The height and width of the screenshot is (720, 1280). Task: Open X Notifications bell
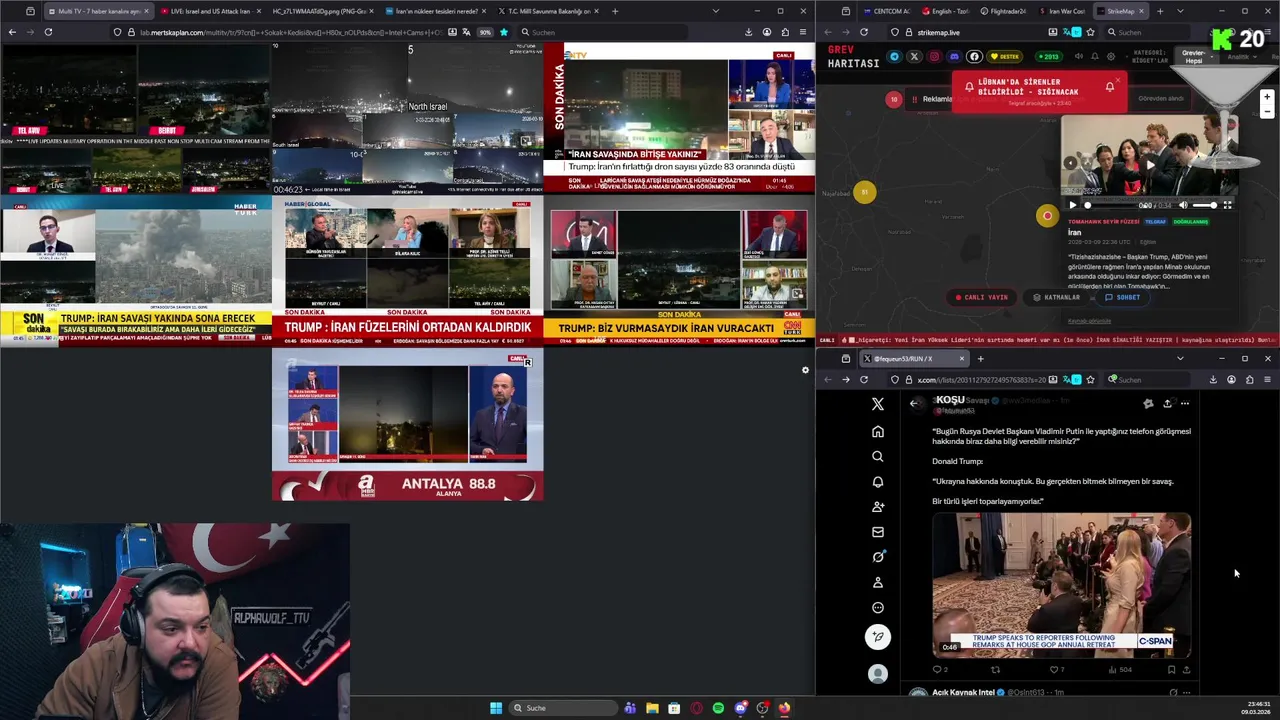pyautogui.click(x=878, y=482)
